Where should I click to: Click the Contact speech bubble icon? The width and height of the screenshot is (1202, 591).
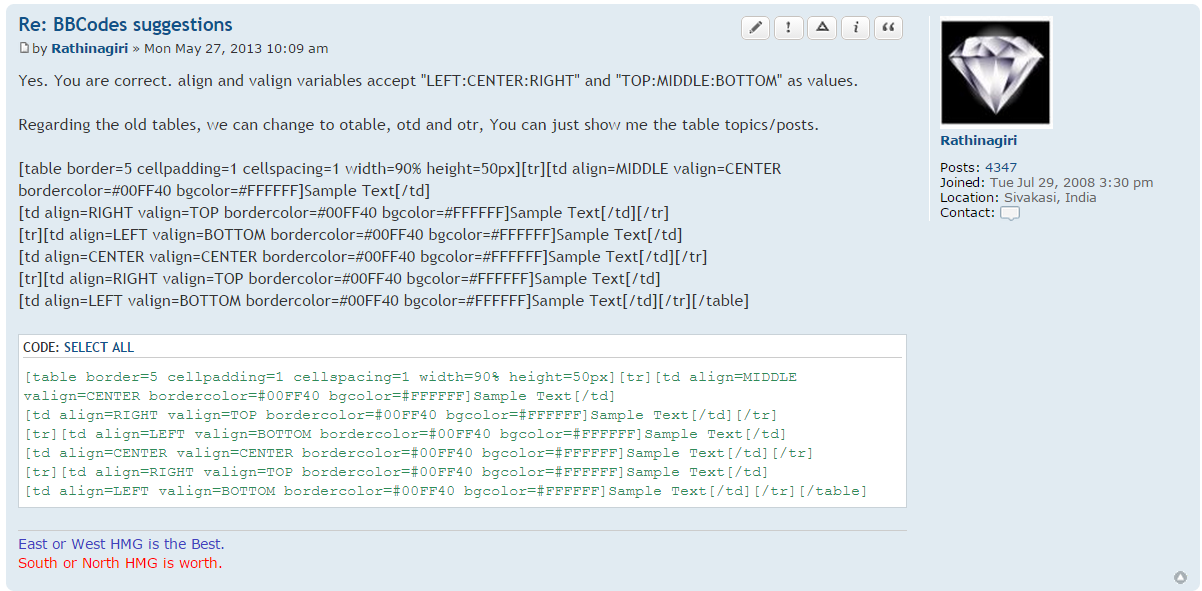click(x=1010, y=213)
